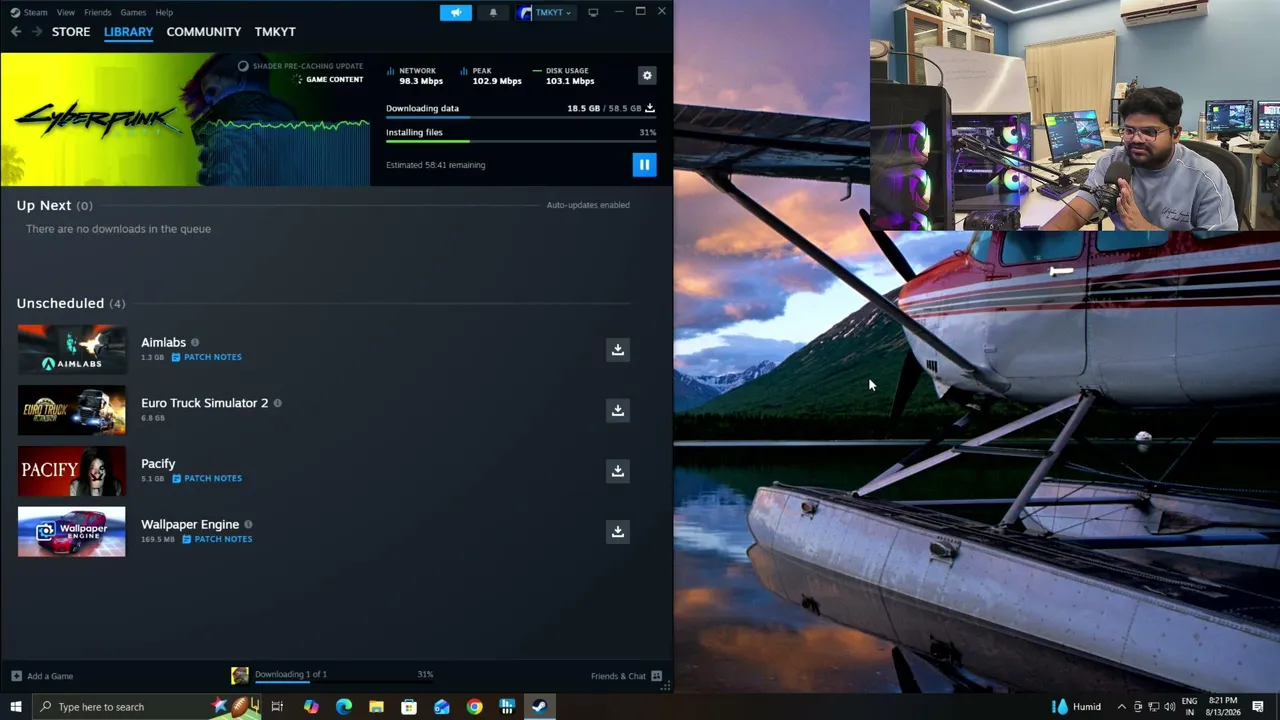
Task: Navigate forward with right arrow
Action: 37,32
